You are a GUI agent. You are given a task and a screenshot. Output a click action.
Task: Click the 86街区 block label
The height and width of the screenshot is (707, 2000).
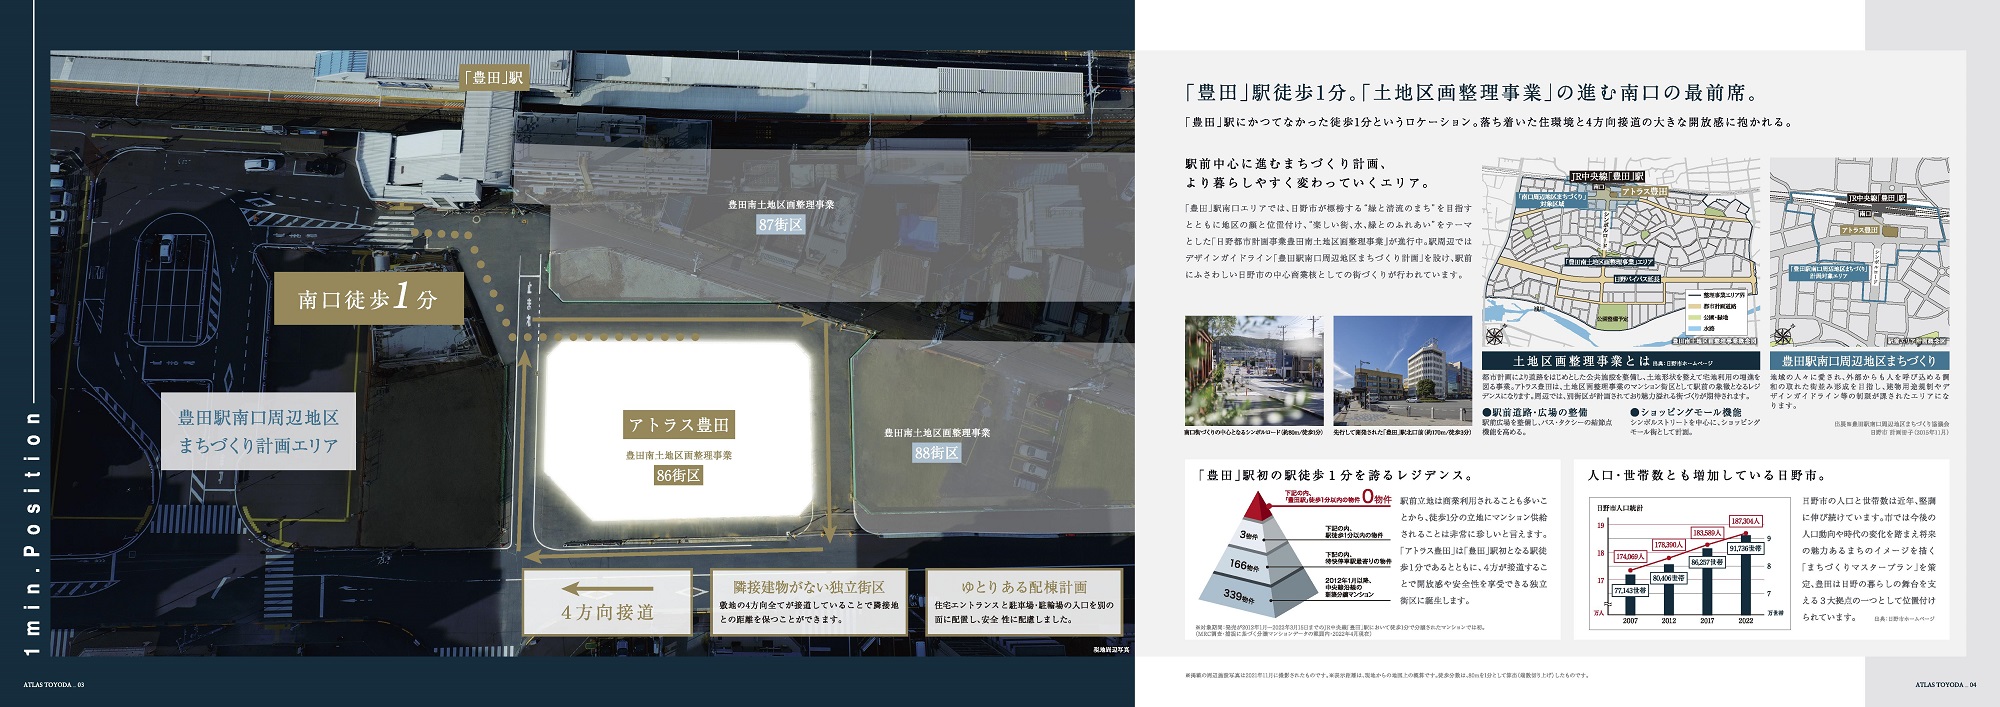(679, 475)
